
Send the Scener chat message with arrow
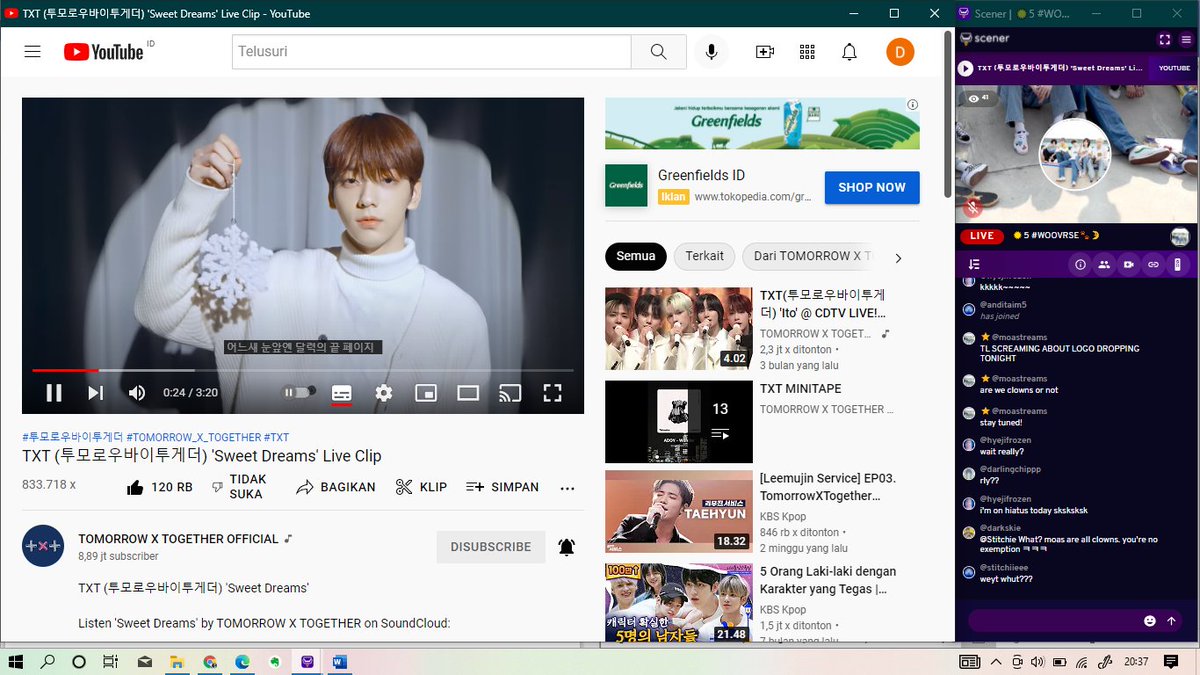coord(1172,621)
